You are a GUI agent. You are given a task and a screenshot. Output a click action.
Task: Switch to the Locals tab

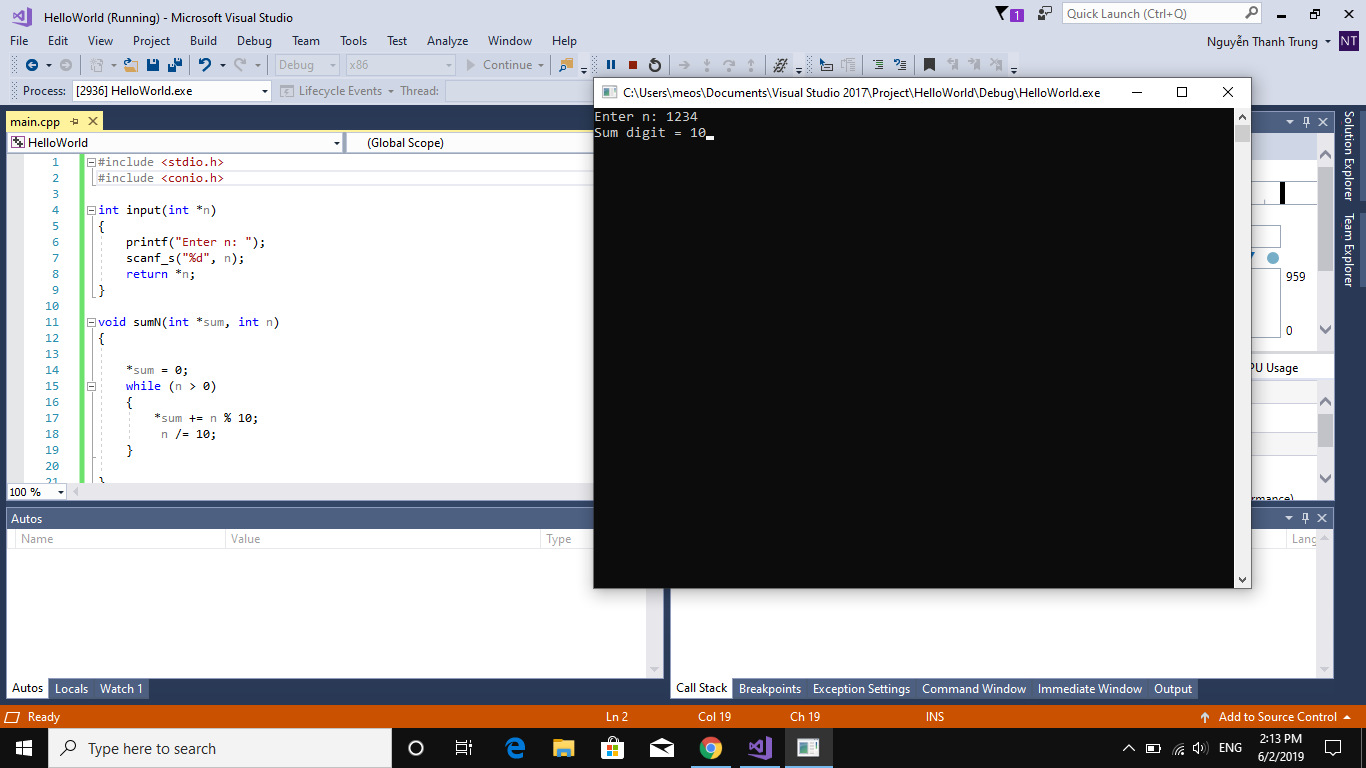pyautogui.click(x=71, y=689)
